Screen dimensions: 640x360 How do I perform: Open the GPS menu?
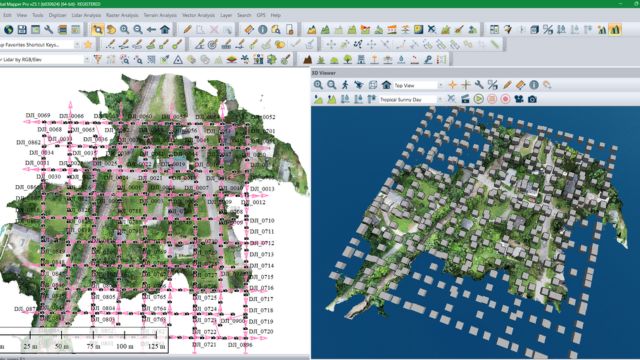(261, 15)
